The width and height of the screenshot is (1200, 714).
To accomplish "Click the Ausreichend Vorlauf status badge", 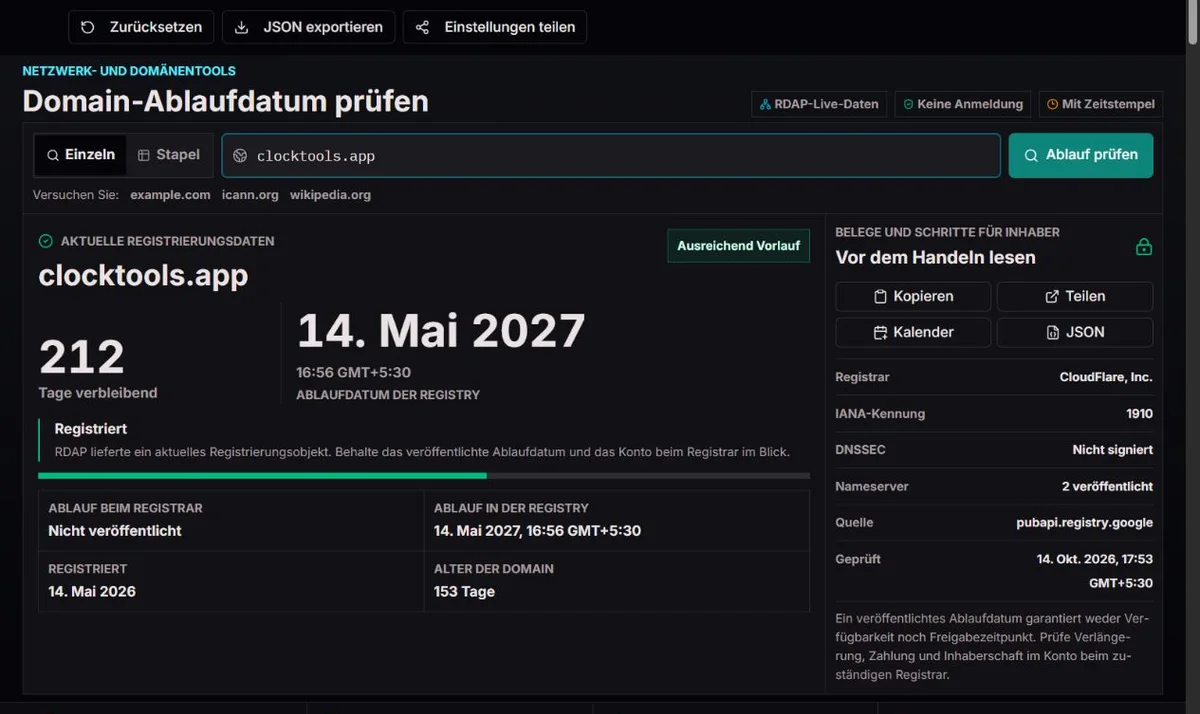I will click(x=738, y=245).
